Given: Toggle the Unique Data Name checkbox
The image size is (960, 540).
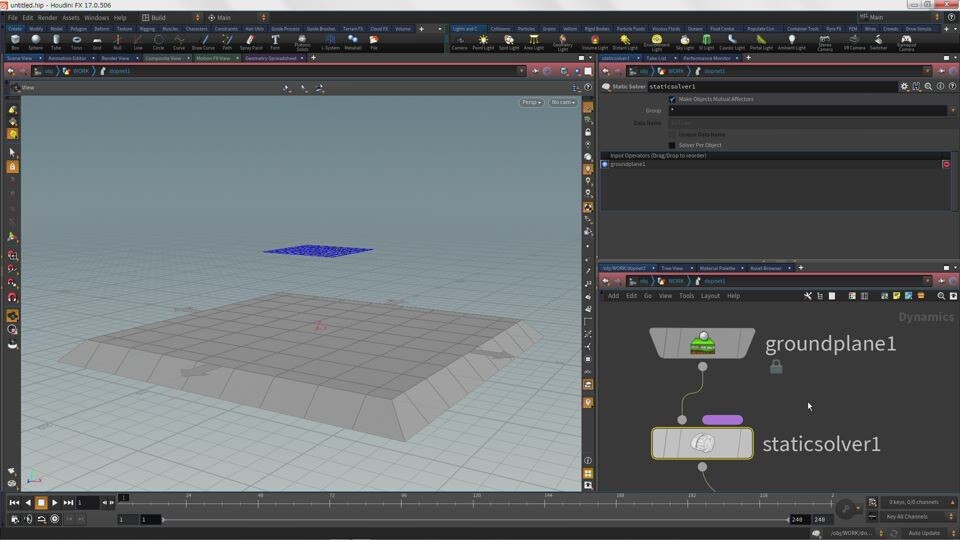Looking at the screenshot, I should [x=672, y=134].
